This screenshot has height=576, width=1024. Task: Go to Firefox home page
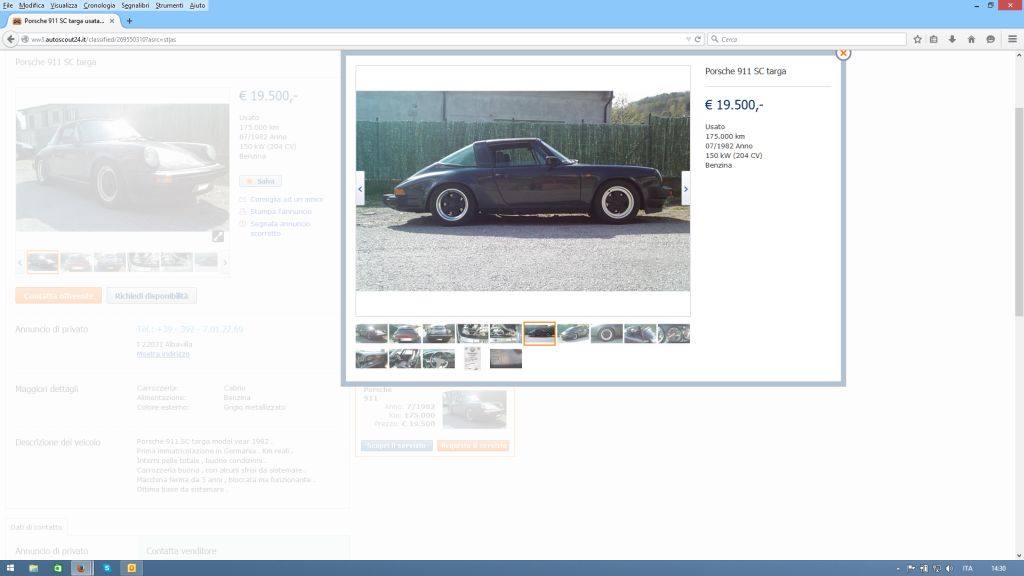click(971, 39)
